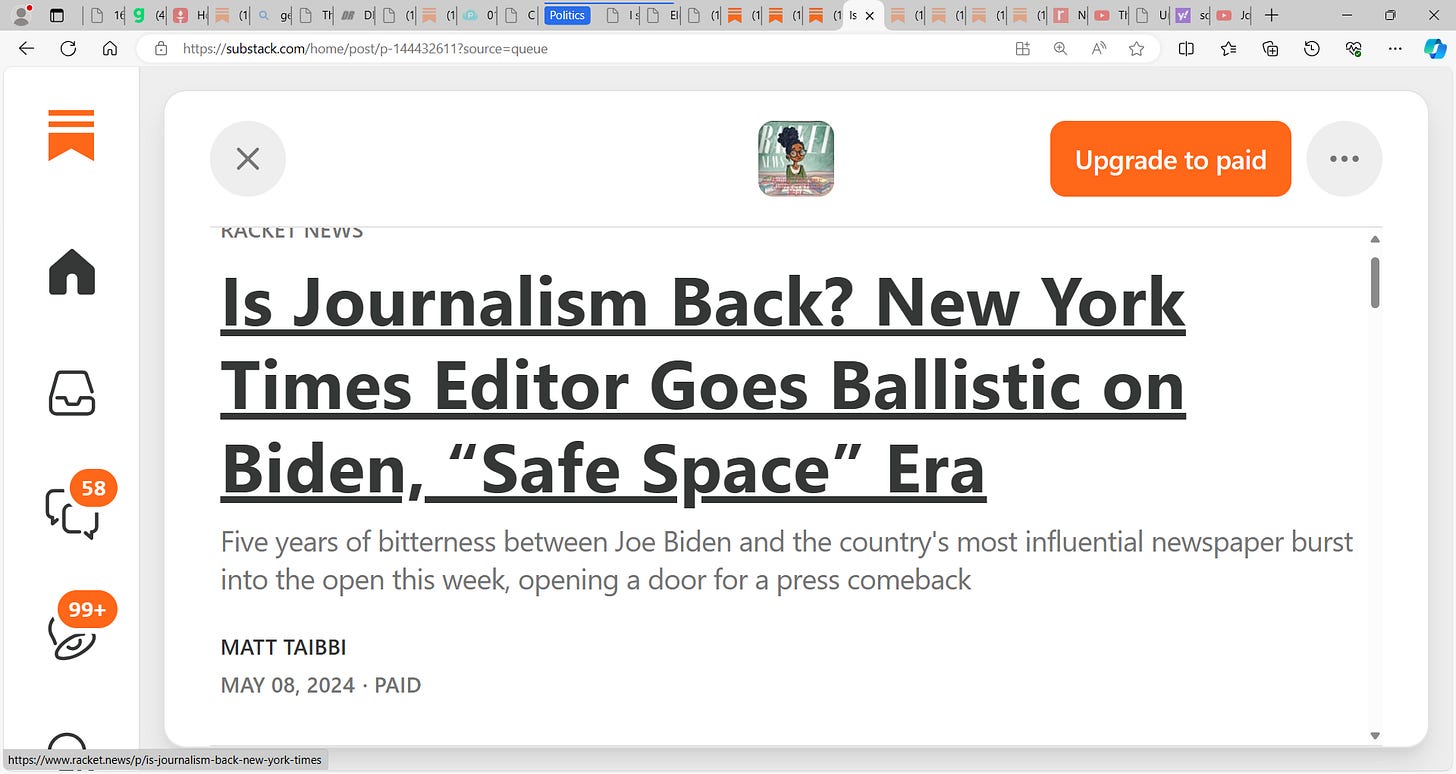This screenshot has width=1456, height=774.
Task: Open split screen view
Action: [x=1186, y=48]
